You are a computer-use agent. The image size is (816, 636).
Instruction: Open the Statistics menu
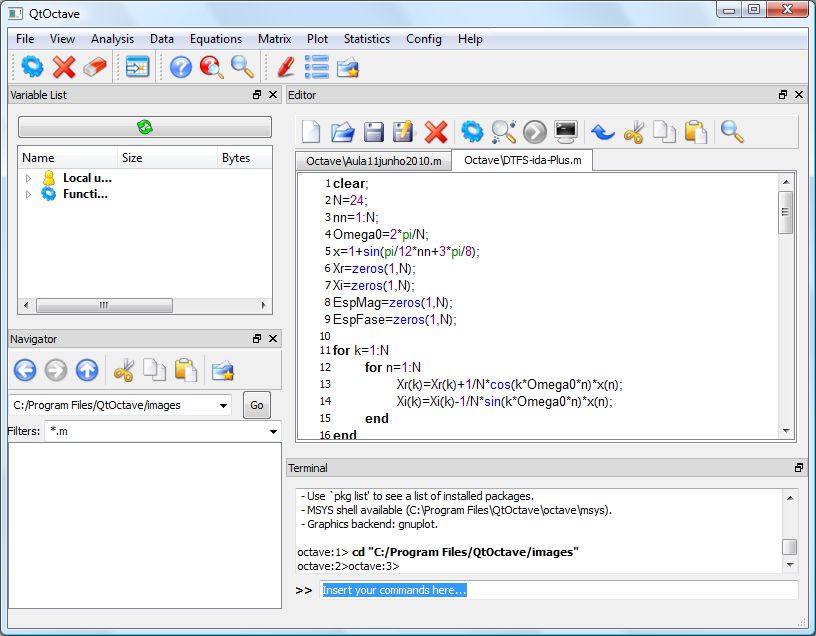click(x=367, y=39)
